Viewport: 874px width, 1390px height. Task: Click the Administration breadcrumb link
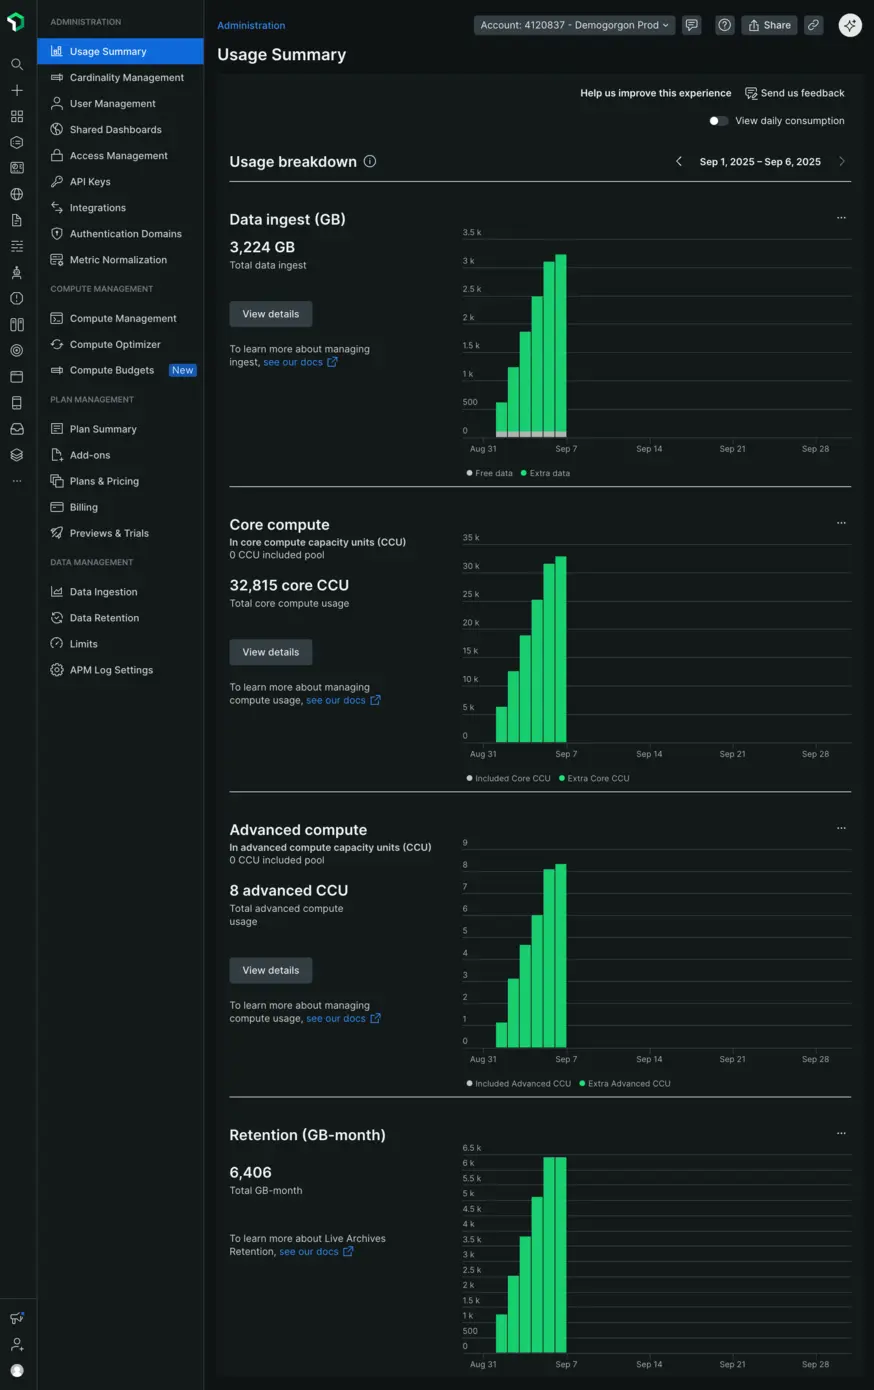coord(251,25)
